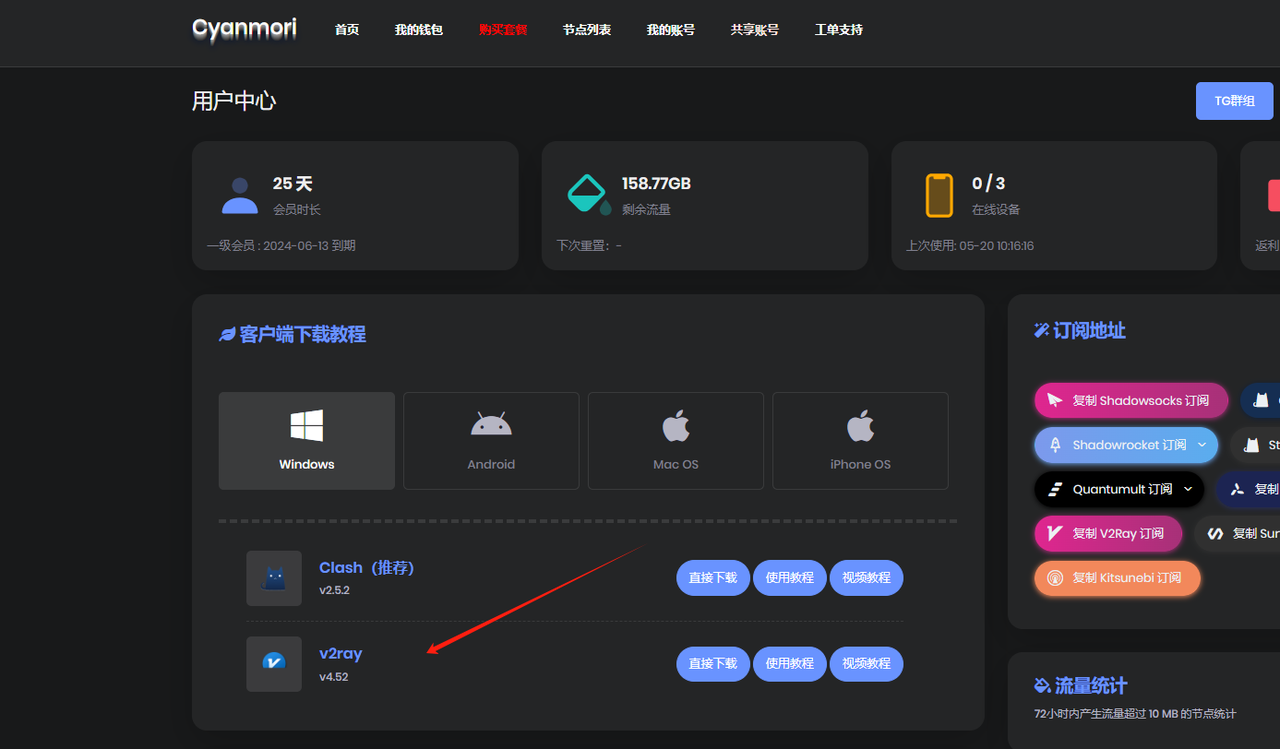Click the remaining traffic bucket icon

(588, 194)
